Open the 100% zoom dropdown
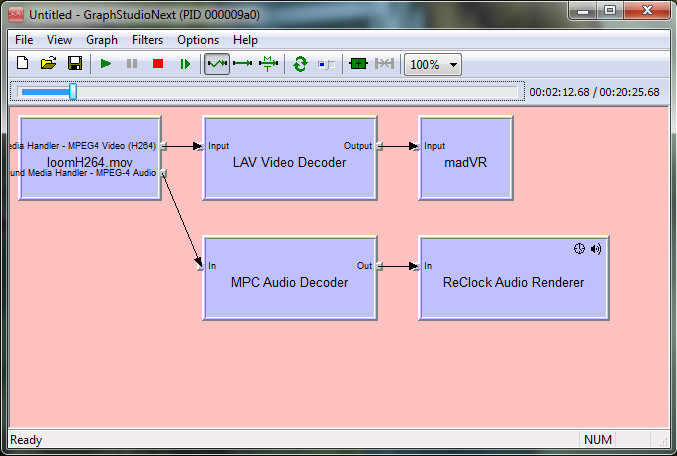677x456 pixels. tap(433, 64)
